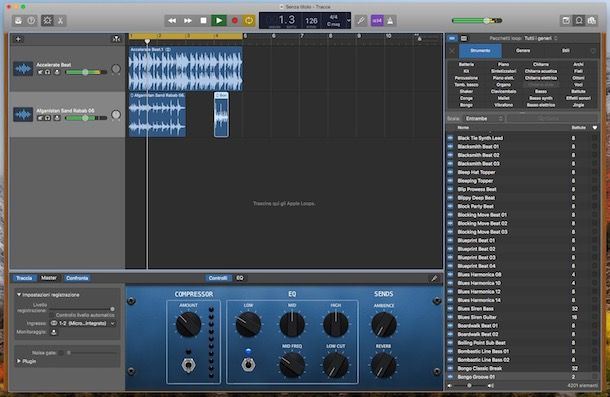
Task: Filter loops by Batteria button
Action: pos(466,64)
